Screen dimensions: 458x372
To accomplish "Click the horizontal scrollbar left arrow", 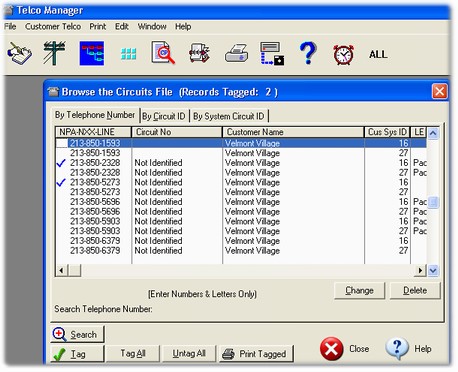I will coord(61,270).
